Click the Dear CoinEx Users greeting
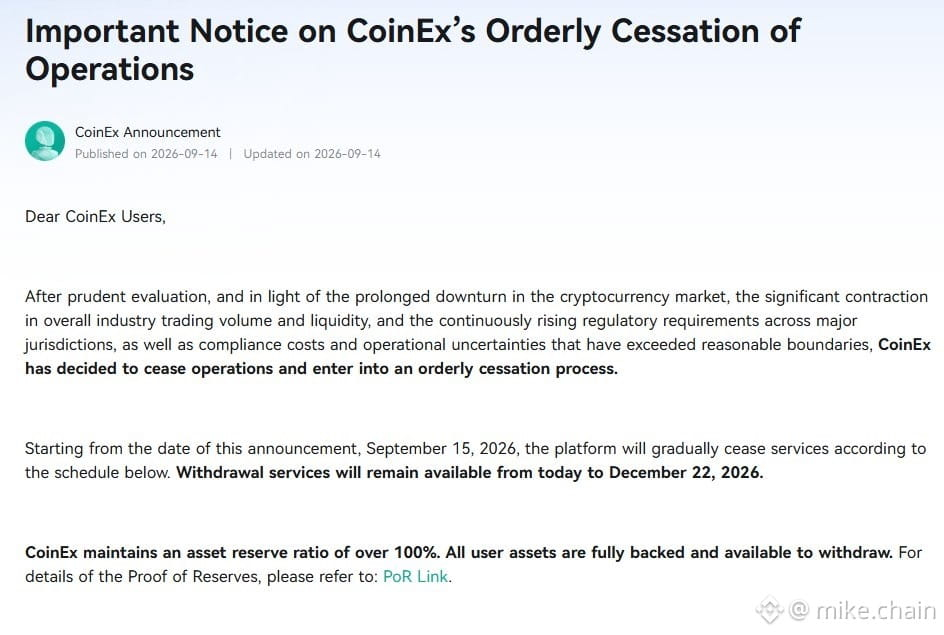This screenshot has width=944, height=635. pos(95,217)
